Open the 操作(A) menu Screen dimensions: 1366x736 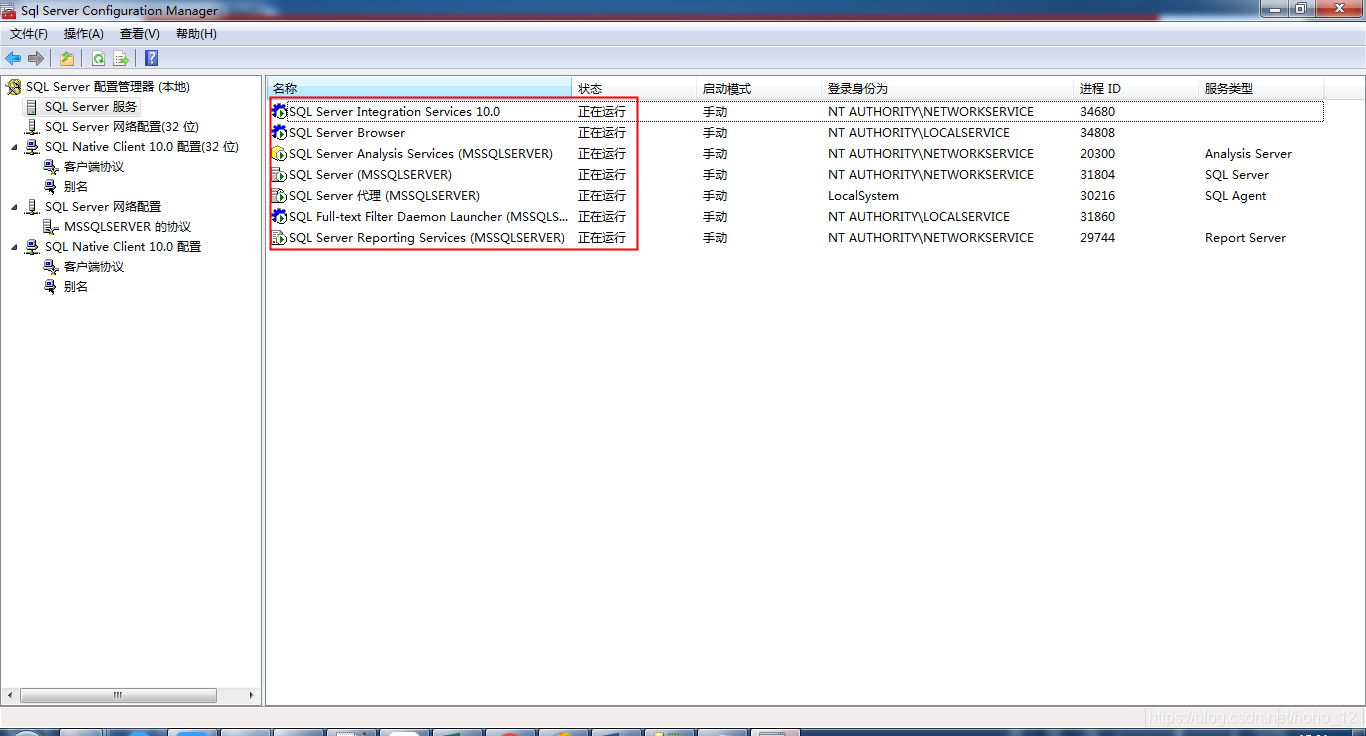(84, 34)
